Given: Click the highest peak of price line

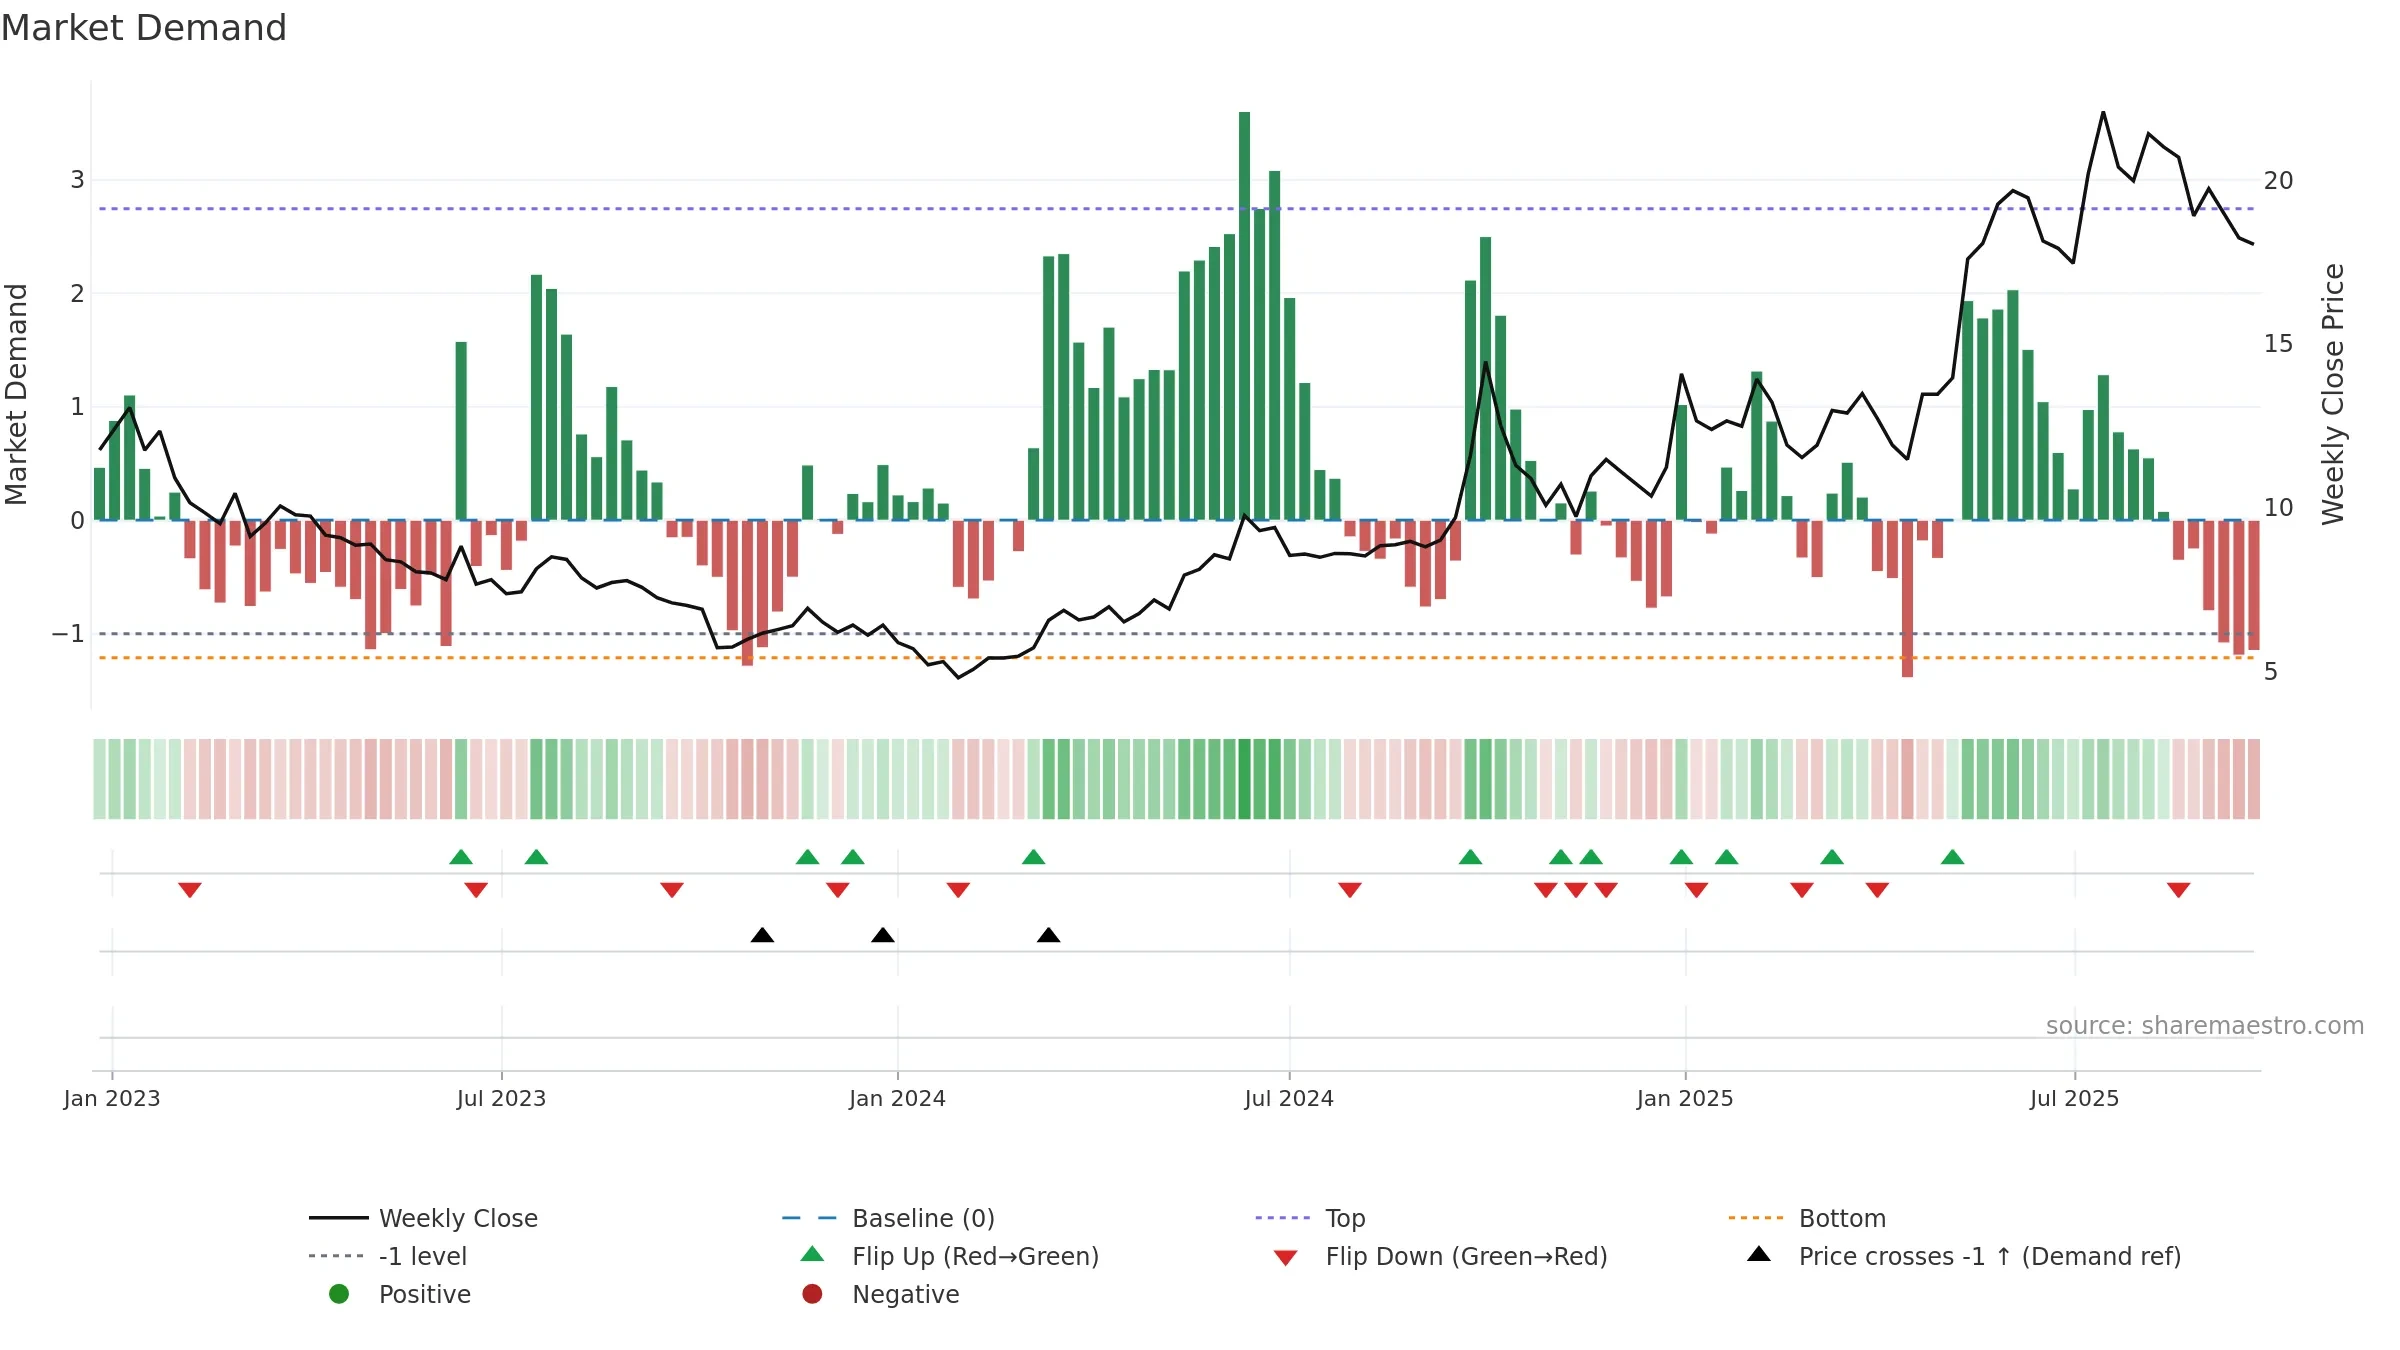Looking at the screenshot, I should click(2103, 112).
